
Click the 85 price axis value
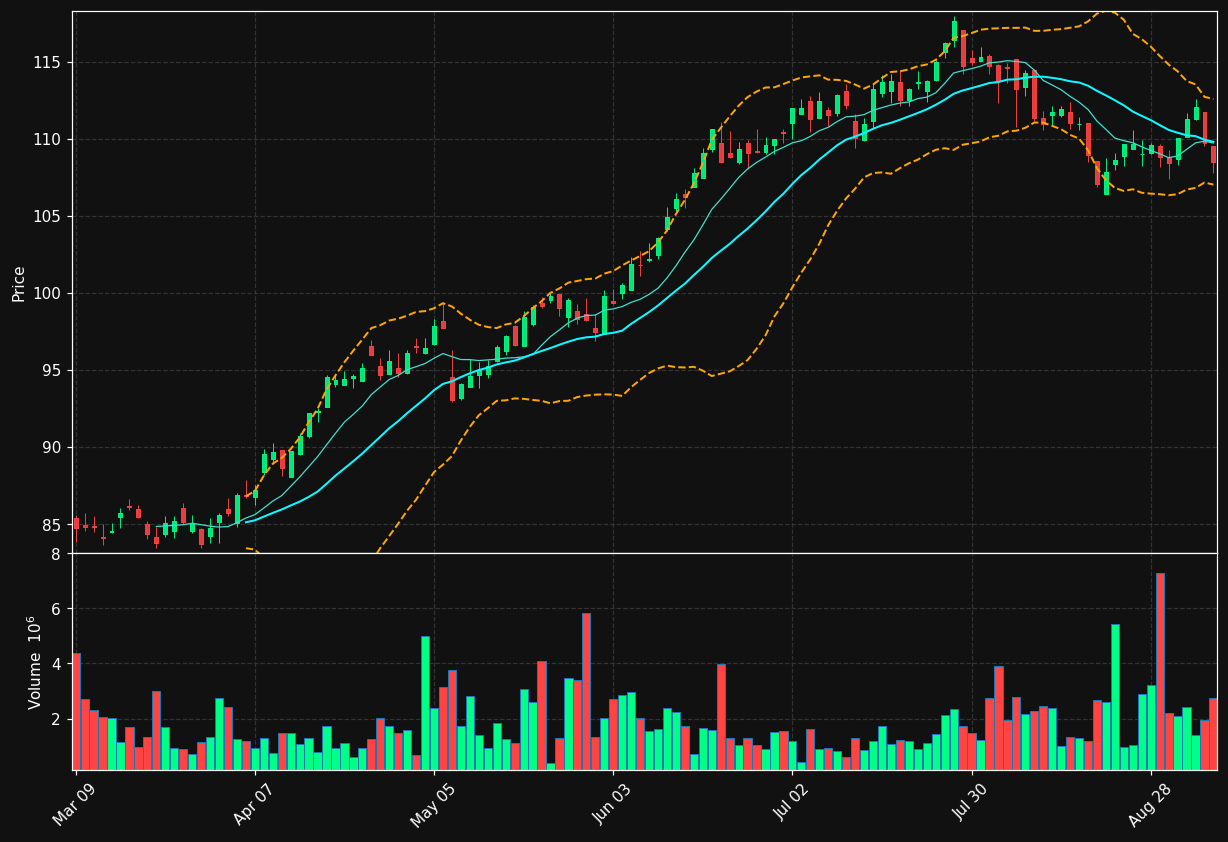point(53,524)
